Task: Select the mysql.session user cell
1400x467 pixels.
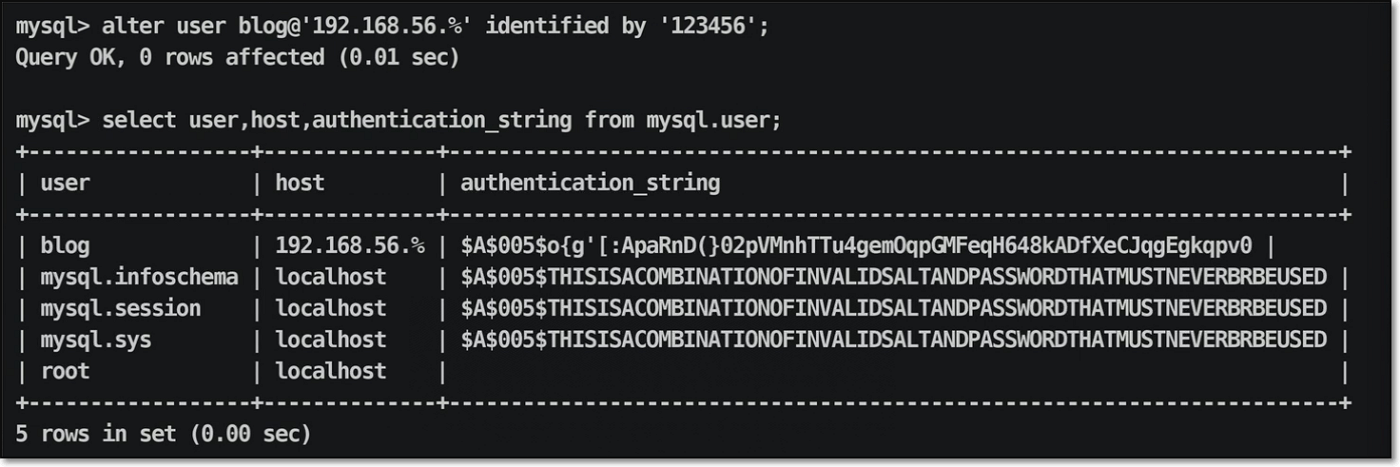Action: [x=121, y=308]
